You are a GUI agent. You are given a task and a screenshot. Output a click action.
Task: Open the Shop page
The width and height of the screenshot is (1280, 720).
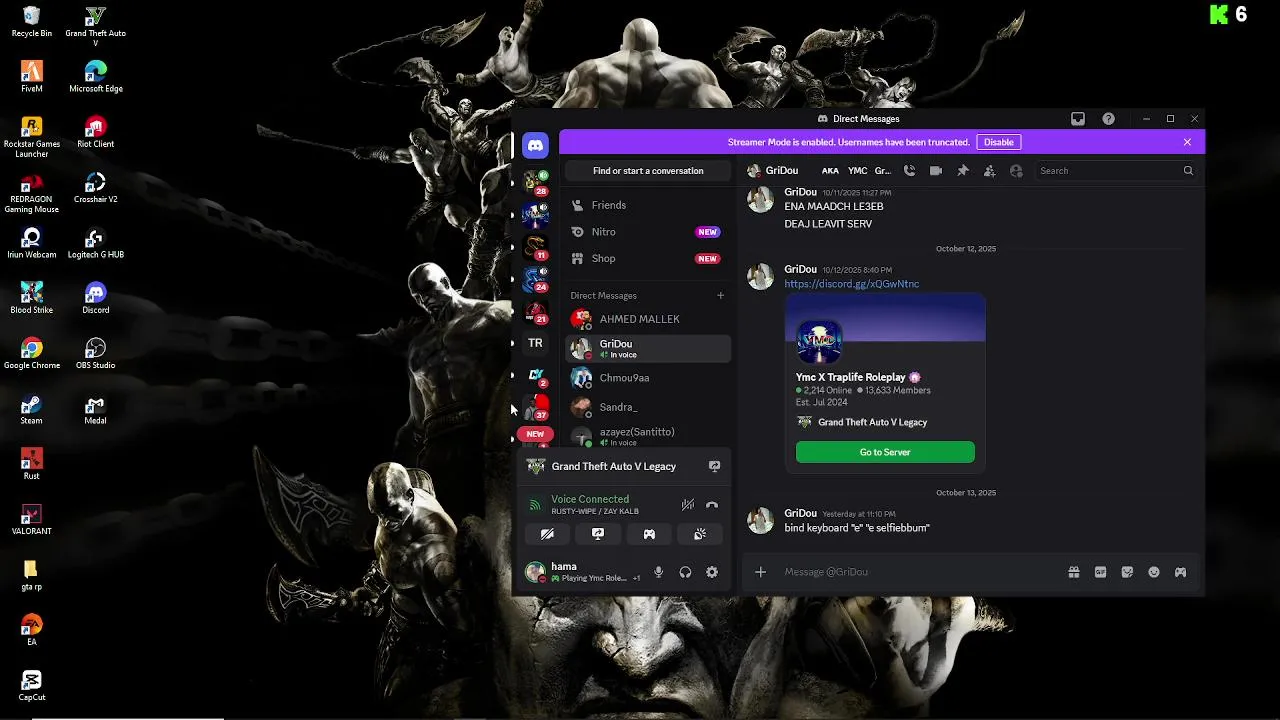click(x=648, y=258)
